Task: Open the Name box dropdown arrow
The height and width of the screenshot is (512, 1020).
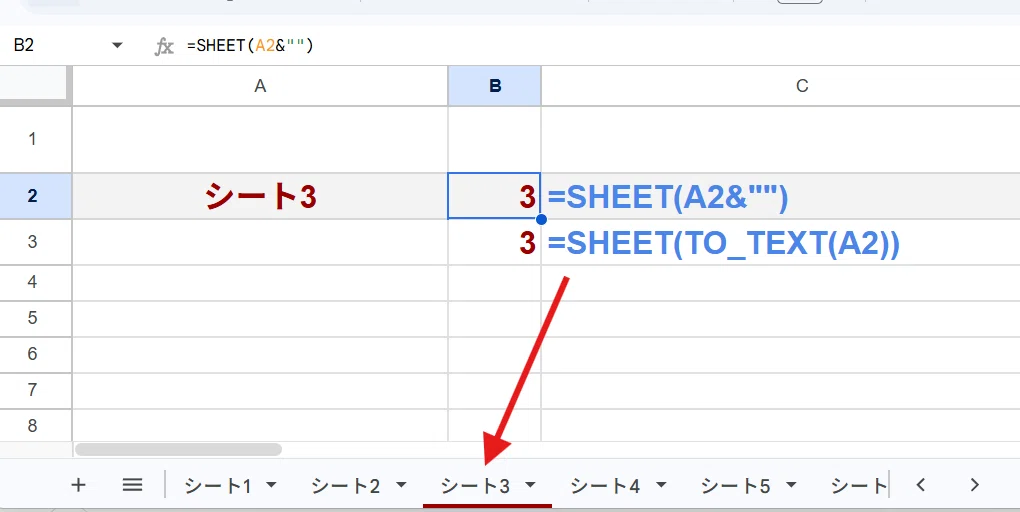Action: [x=117, y=46]
